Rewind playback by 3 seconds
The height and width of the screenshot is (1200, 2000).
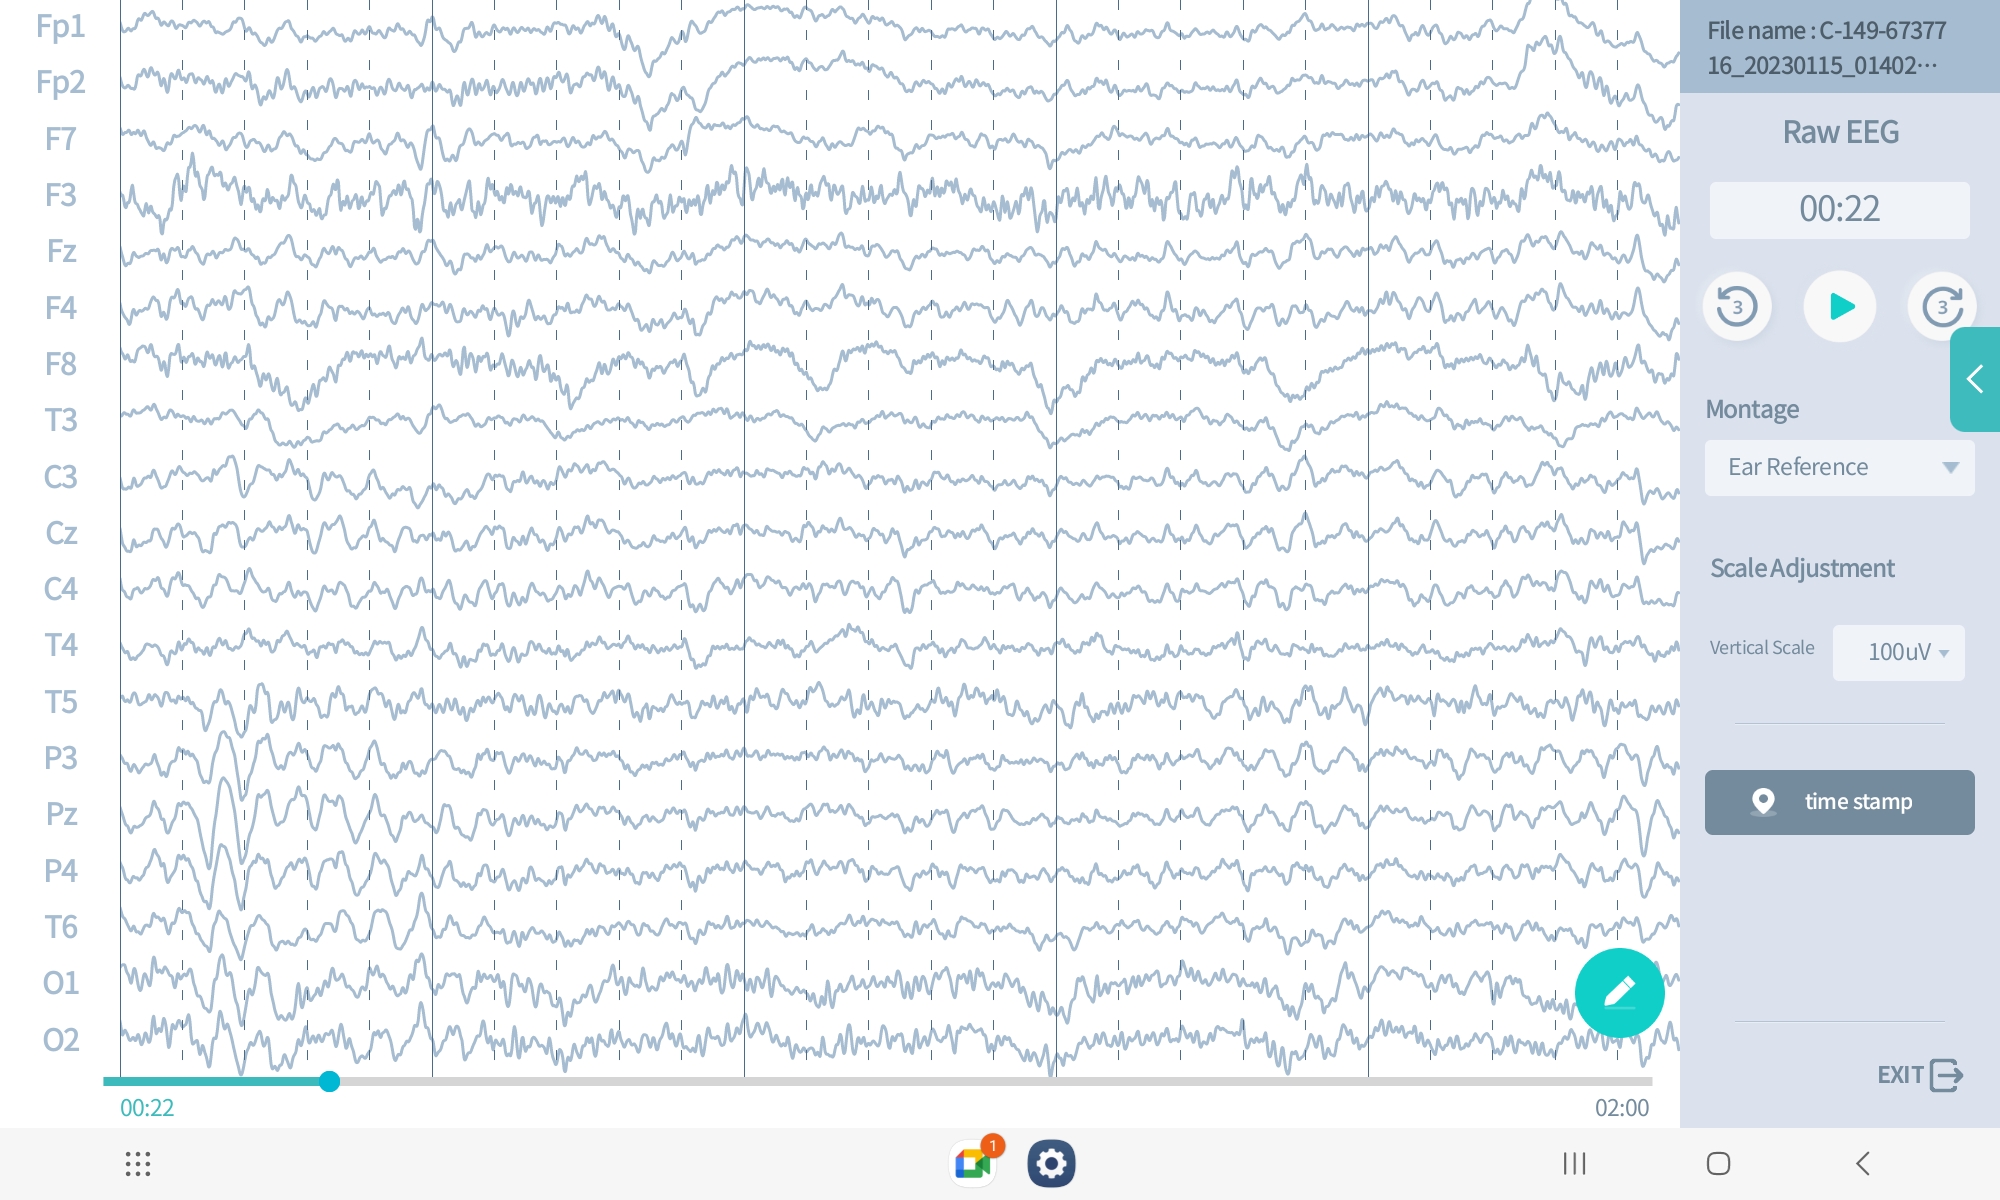point(1737,306)
